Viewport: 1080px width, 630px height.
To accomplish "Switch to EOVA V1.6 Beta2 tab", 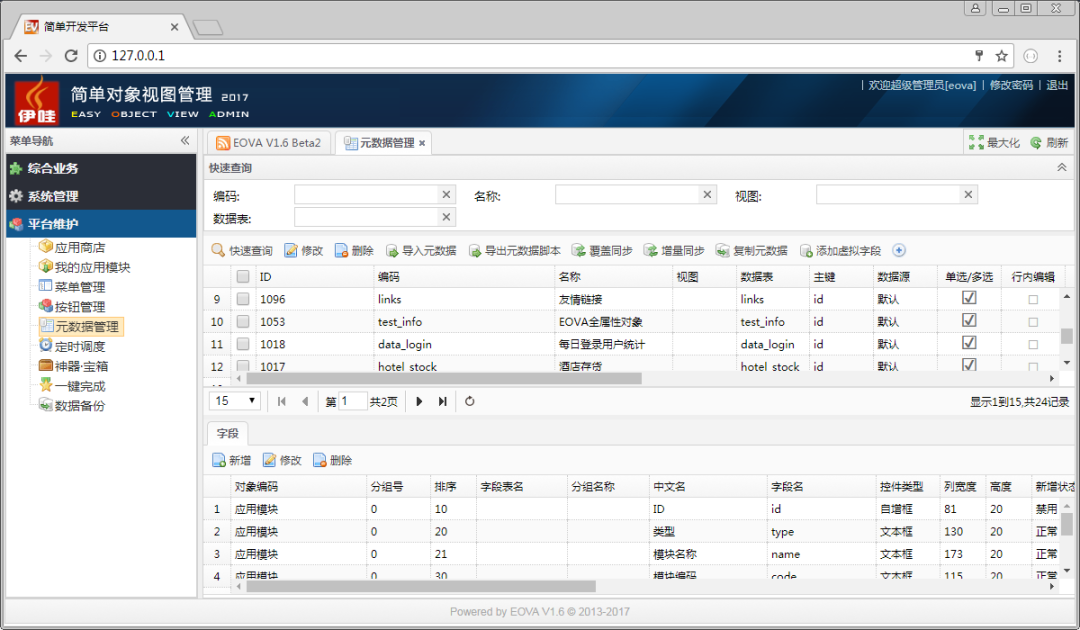I will coord(269,143).
